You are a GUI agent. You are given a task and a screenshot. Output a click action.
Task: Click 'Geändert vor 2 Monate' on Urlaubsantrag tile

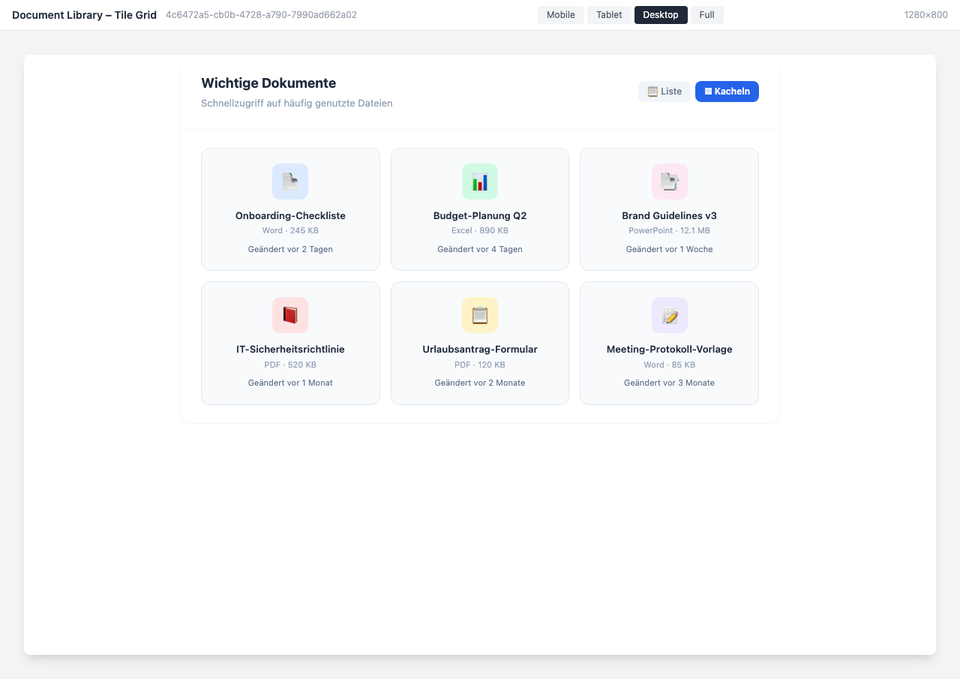(480, 383)
